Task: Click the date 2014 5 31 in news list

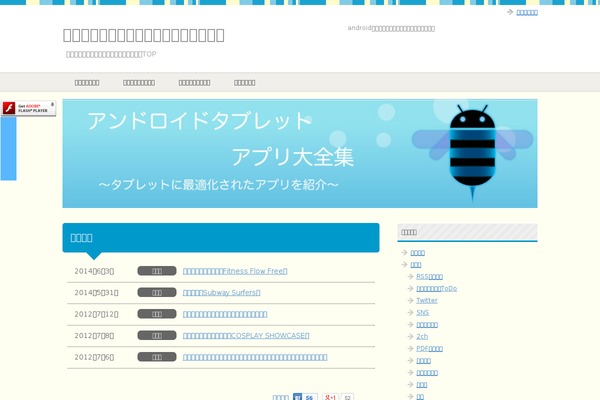Action: [x=96, y=292]
